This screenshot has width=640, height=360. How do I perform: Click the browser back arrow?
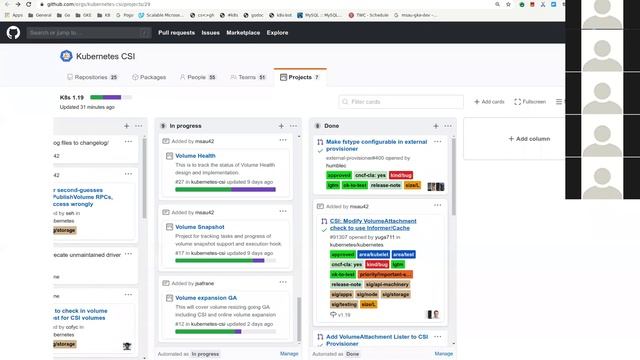pyautogui.click(x=7, y=4)
